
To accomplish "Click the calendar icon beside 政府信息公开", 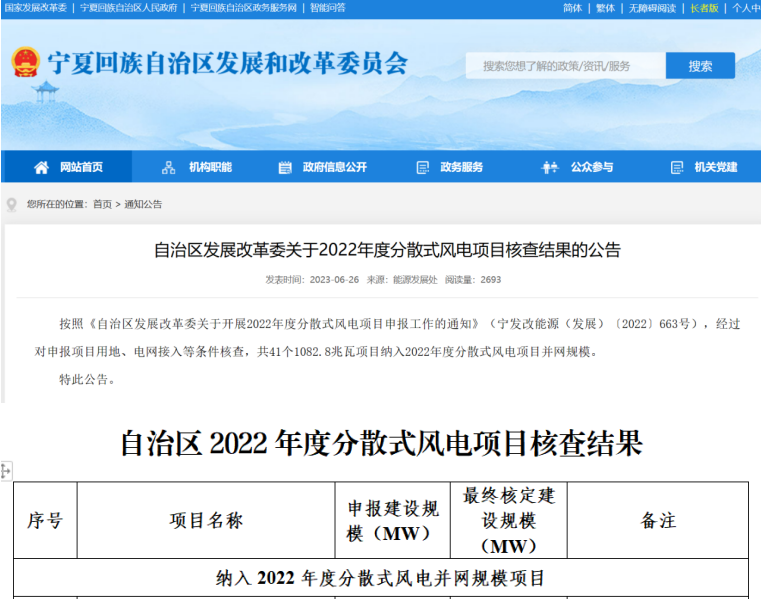I will pos(285,167).
